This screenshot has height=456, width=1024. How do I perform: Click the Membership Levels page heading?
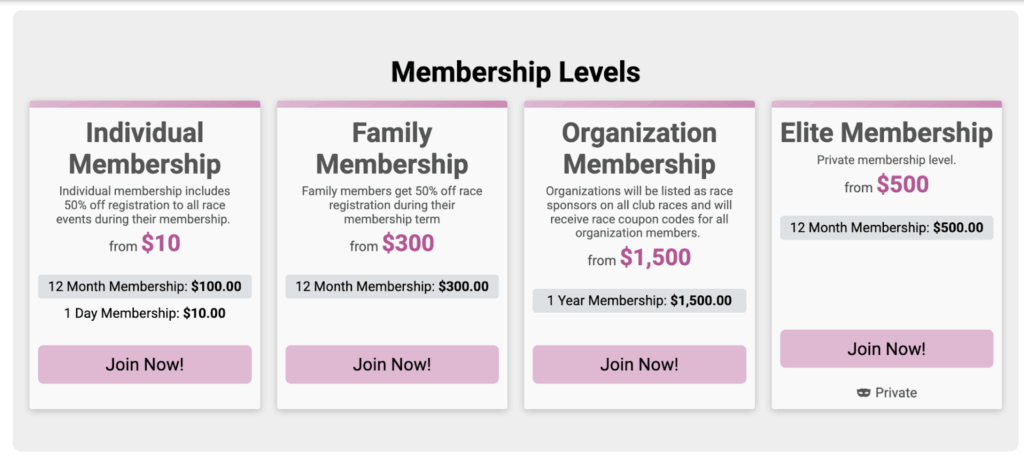click(x=515, y=72)
